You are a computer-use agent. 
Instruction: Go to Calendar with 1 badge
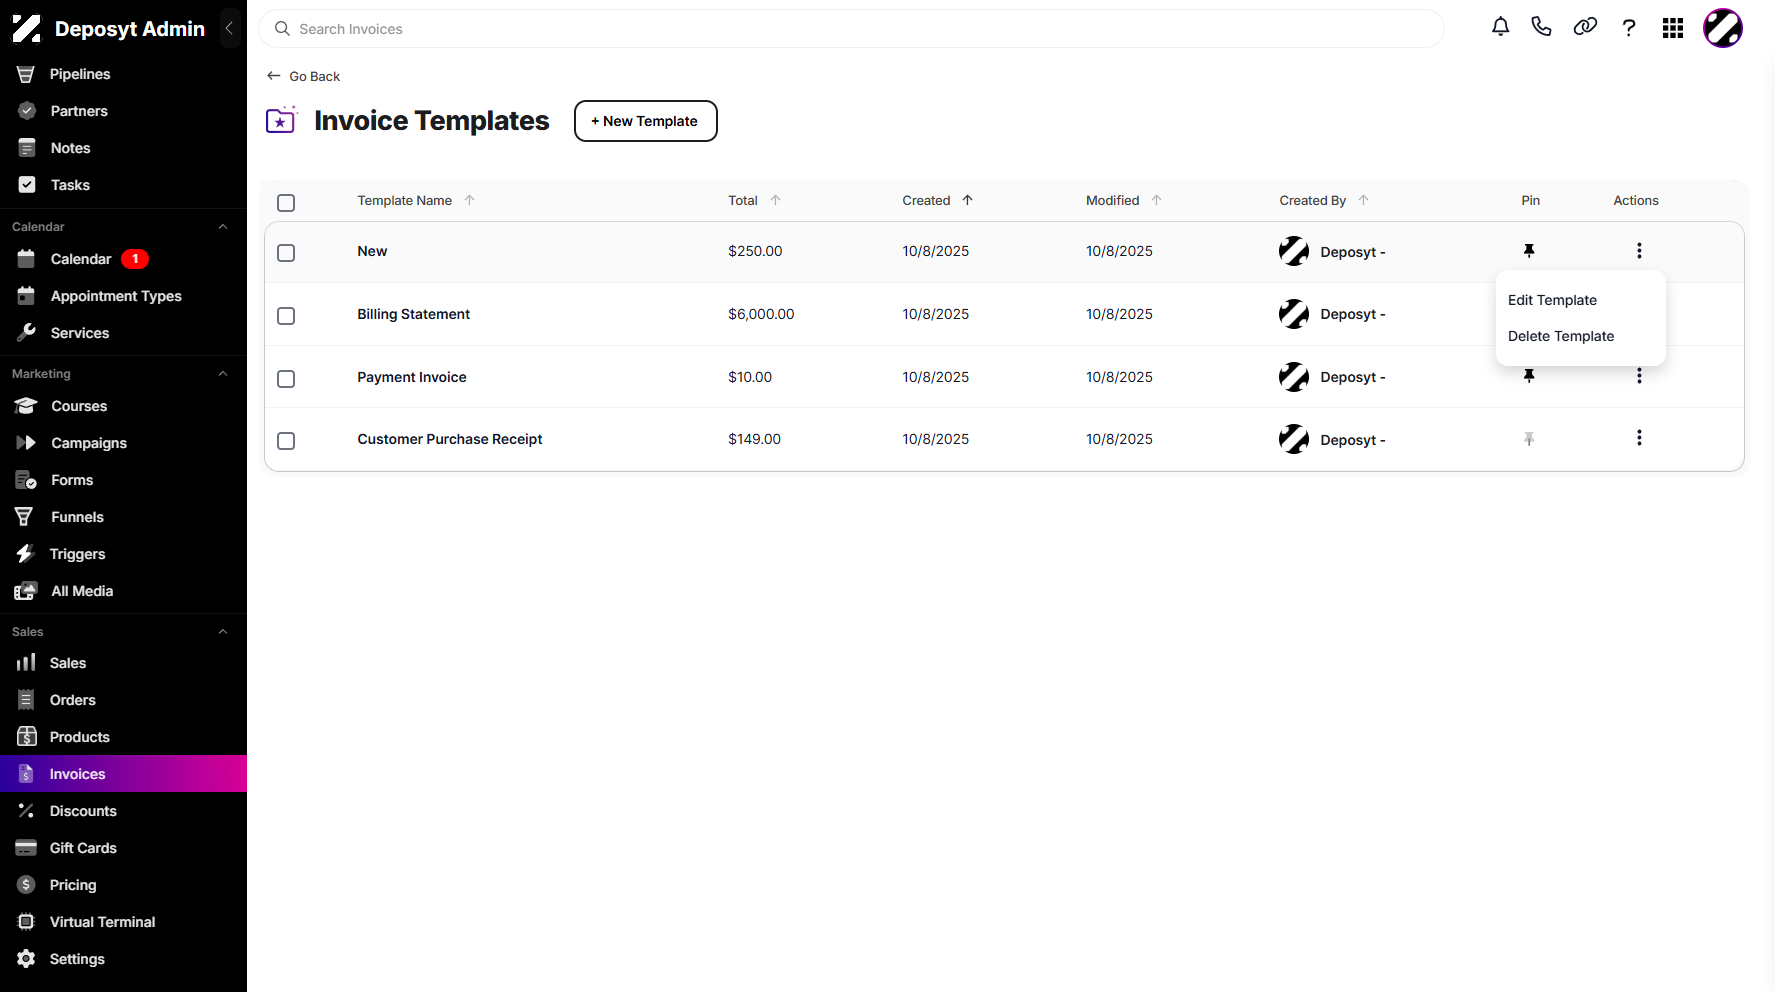coord(123,259)
